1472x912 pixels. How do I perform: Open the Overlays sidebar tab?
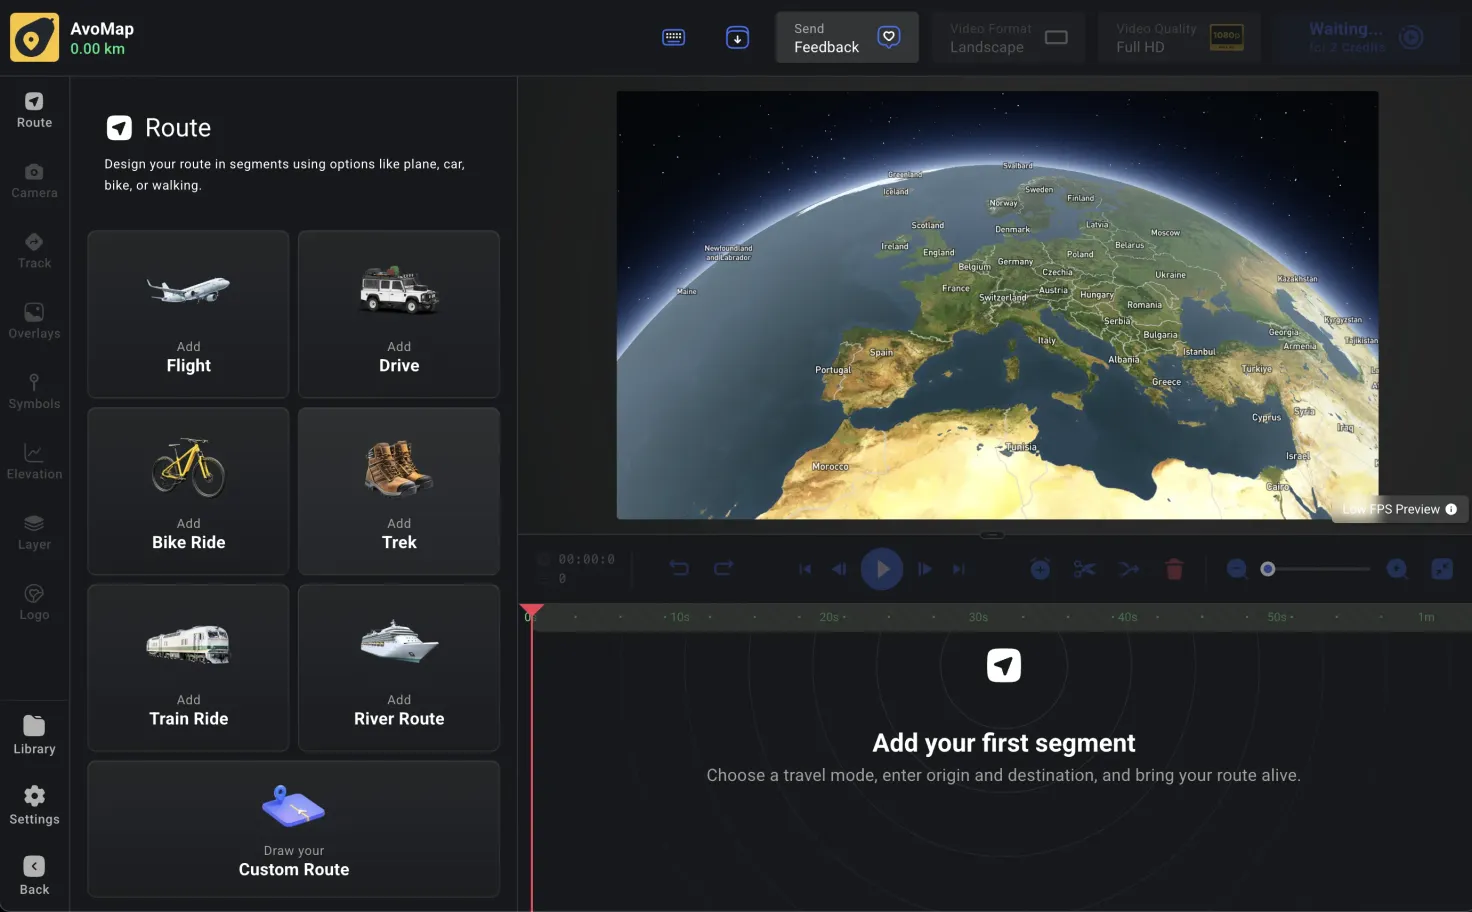34,321
